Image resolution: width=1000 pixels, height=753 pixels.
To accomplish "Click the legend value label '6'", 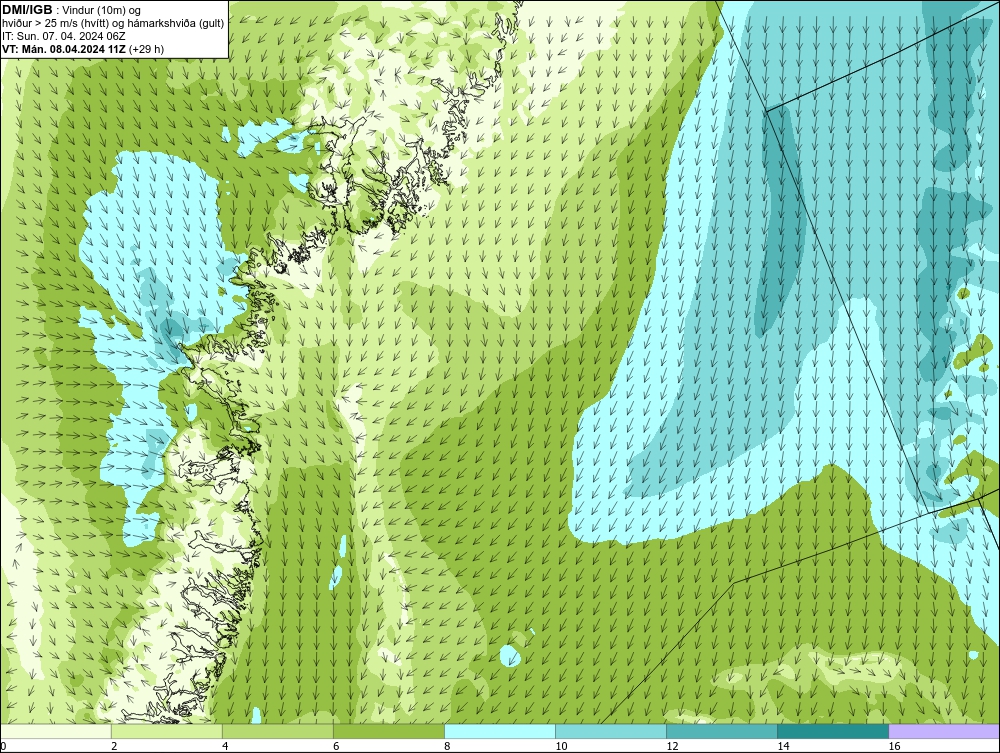I will (336, 746).
